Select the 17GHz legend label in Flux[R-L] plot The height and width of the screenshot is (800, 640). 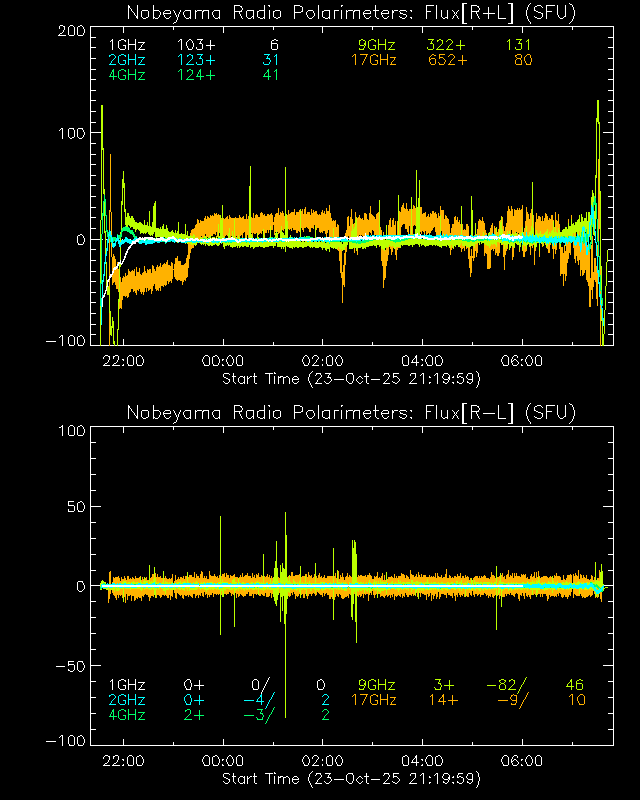[374, 700]
